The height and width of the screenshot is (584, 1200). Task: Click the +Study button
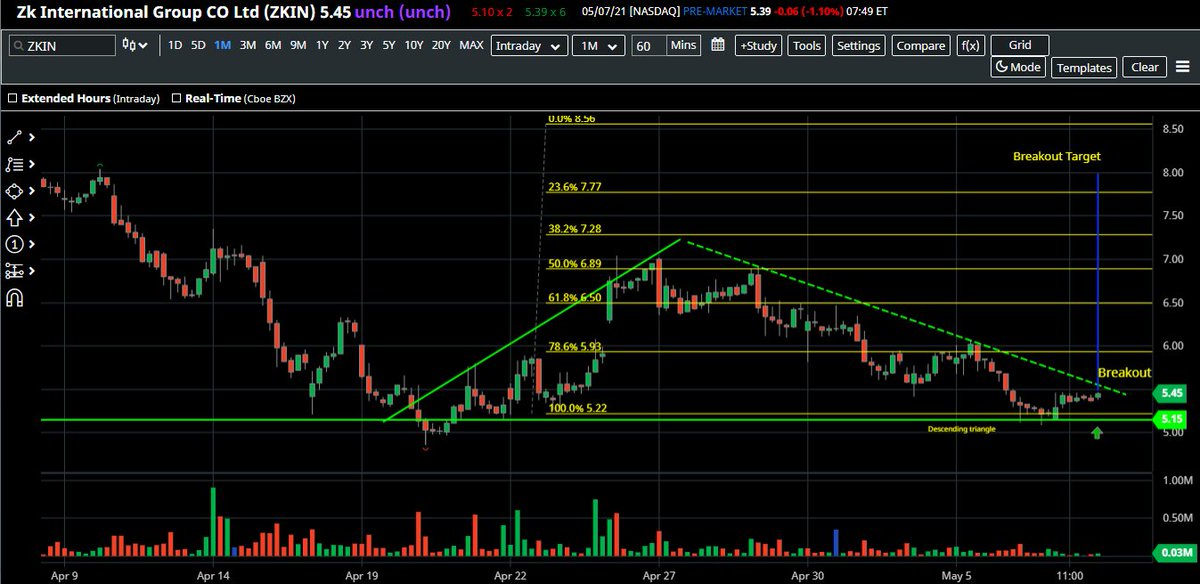[759, 46]
